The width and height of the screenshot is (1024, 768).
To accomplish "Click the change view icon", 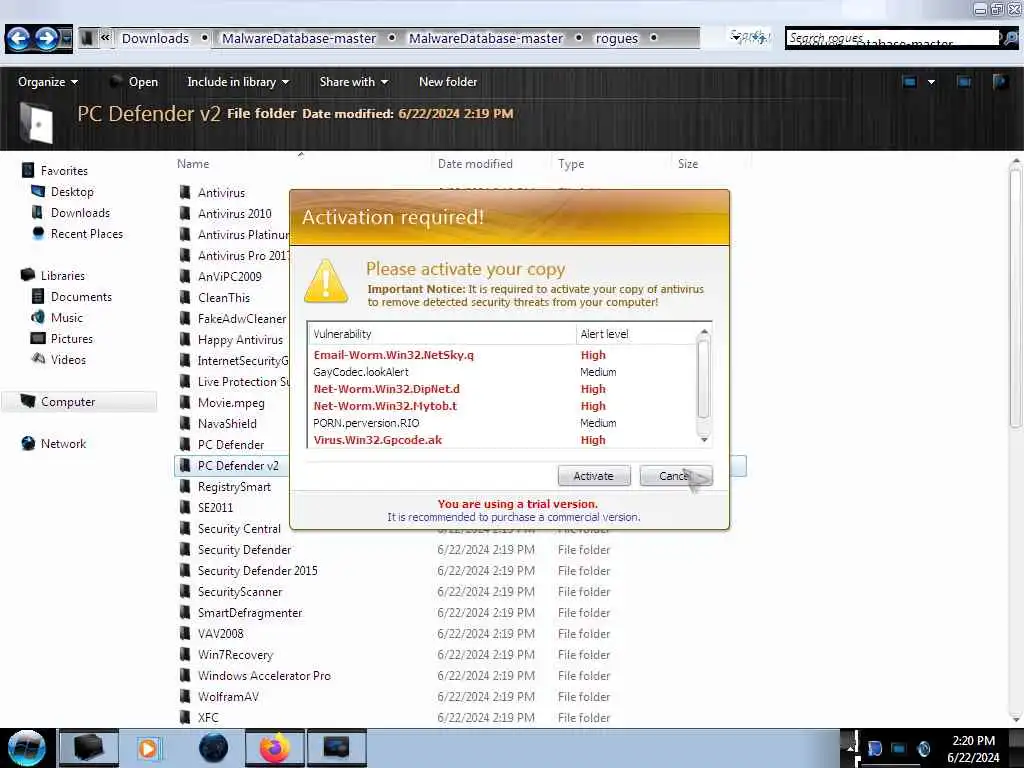I will [x=909, y=82].
